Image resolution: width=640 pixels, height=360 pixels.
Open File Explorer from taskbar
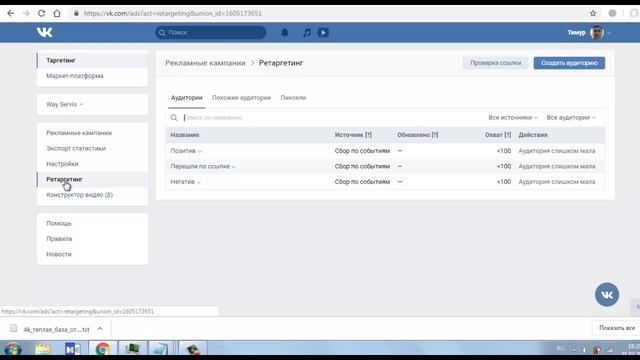coord(43,349)
